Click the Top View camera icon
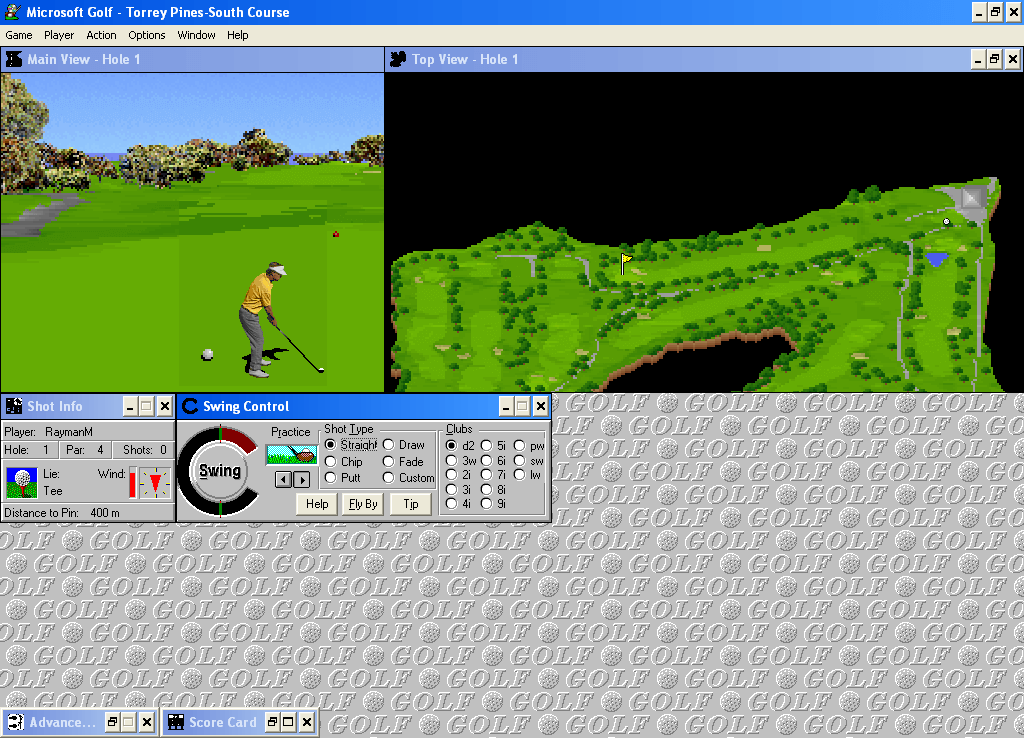 pyautogui.click(x=397, y=59)
